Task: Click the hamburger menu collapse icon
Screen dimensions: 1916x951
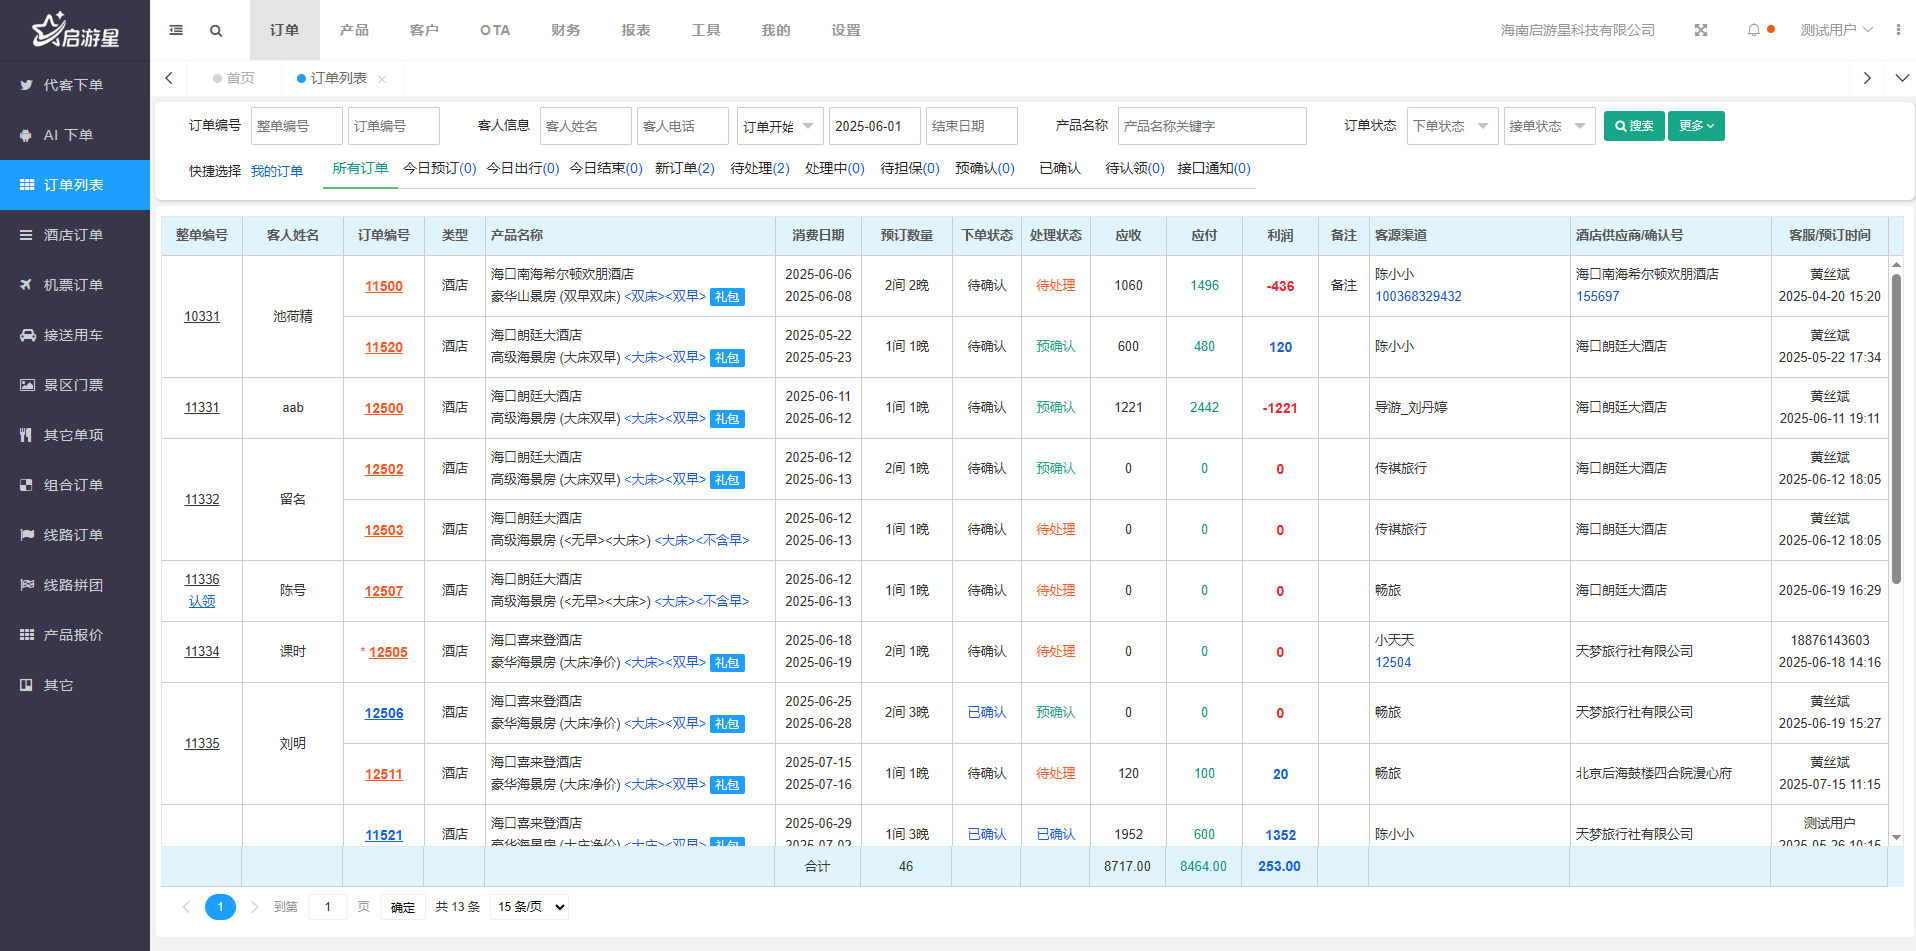Action: 176,30
